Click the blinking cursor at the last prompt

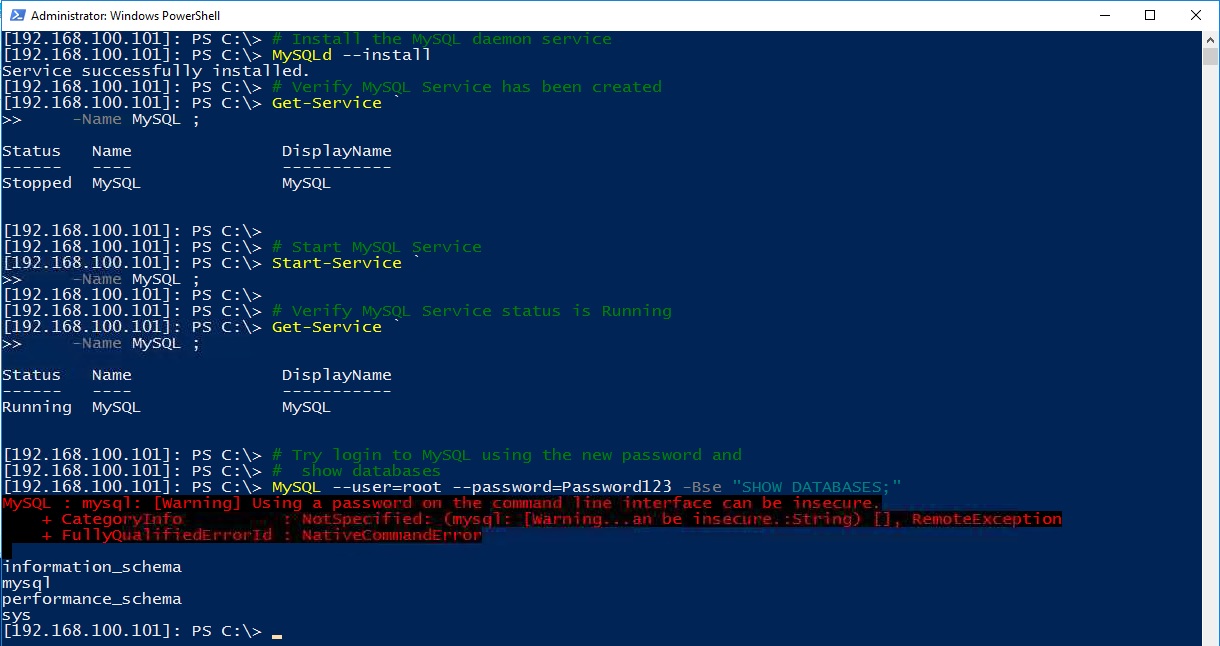coord(277,635)
